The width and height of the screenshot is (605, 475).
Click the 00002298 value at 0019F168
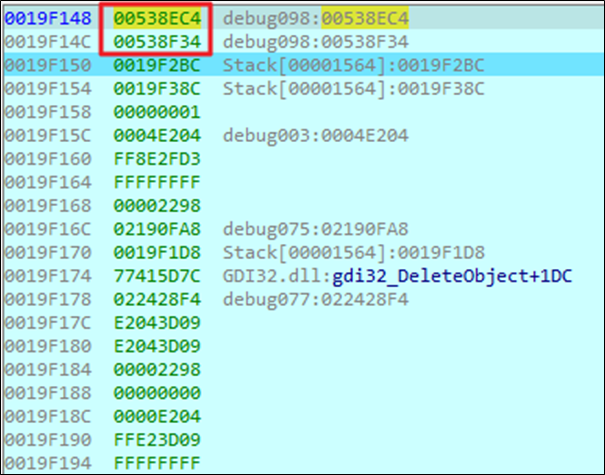point(157,205)
